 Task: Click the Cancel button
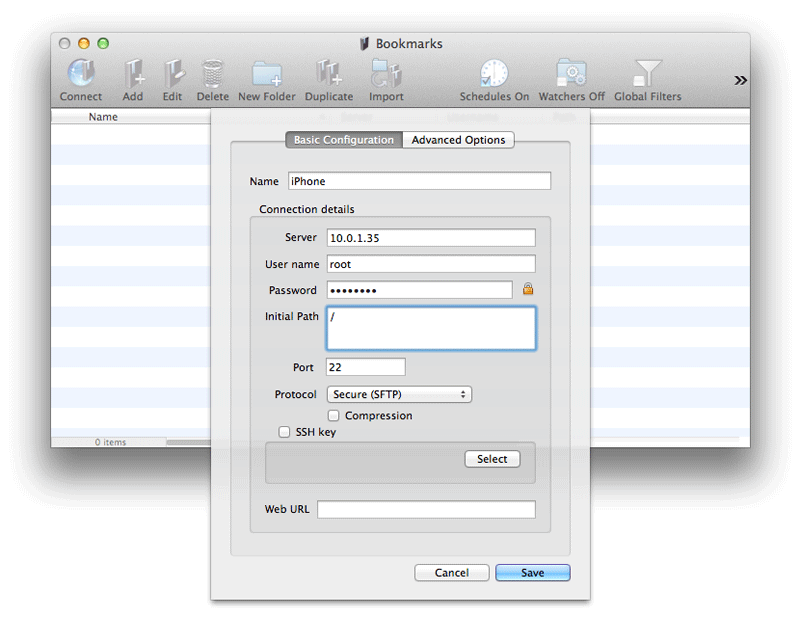tap(452, 573)
